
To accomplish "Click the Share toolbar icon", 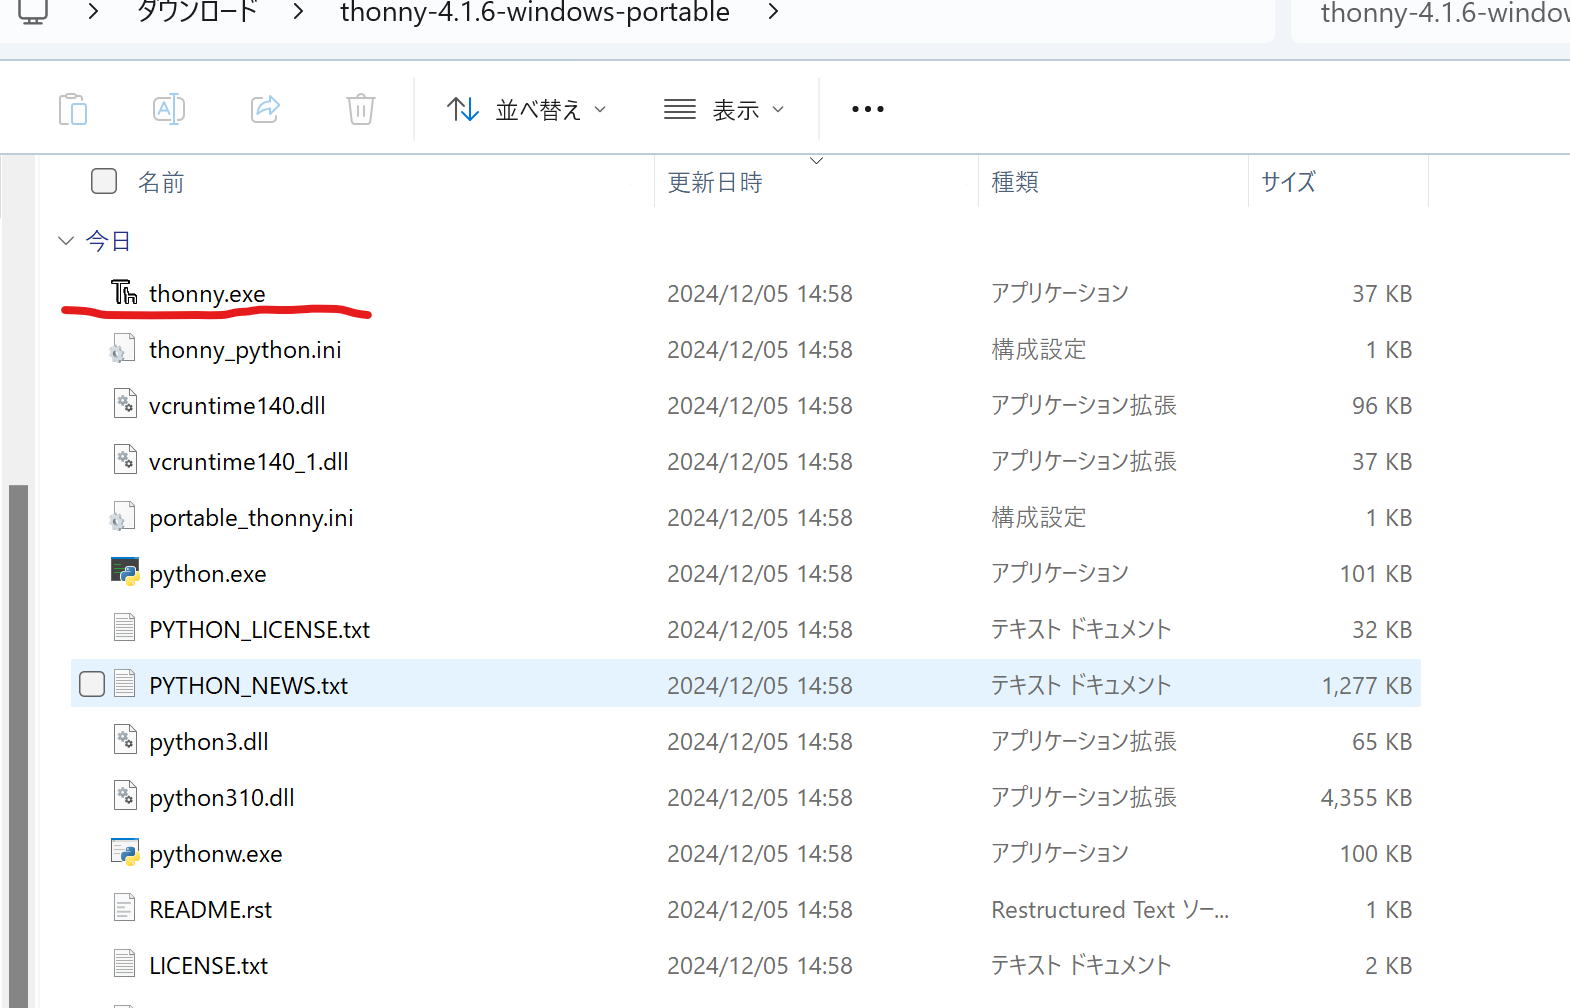I will (x=265, y=109).
